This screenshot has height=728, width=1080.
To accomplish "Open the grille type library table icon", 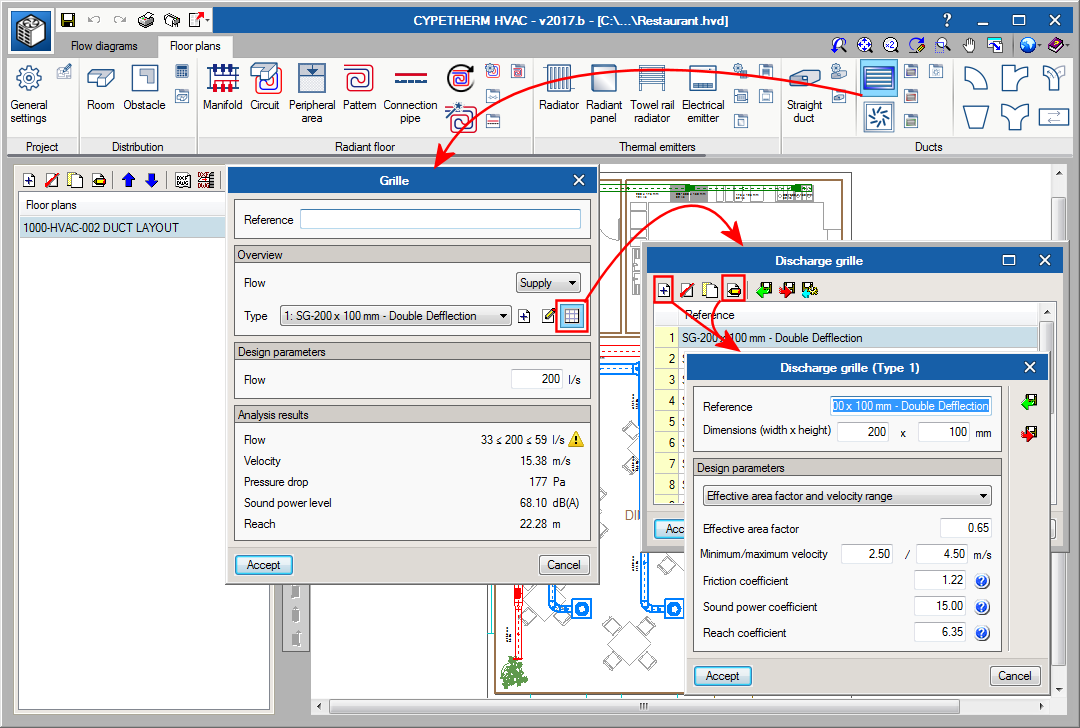I will click(571, 316).
